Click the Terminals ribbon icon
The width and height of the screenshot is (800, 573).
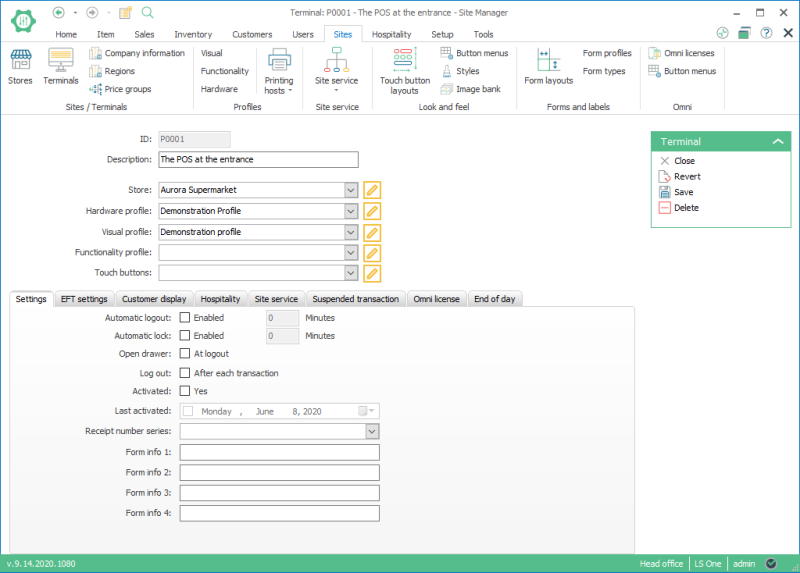[x=61, y=66]
